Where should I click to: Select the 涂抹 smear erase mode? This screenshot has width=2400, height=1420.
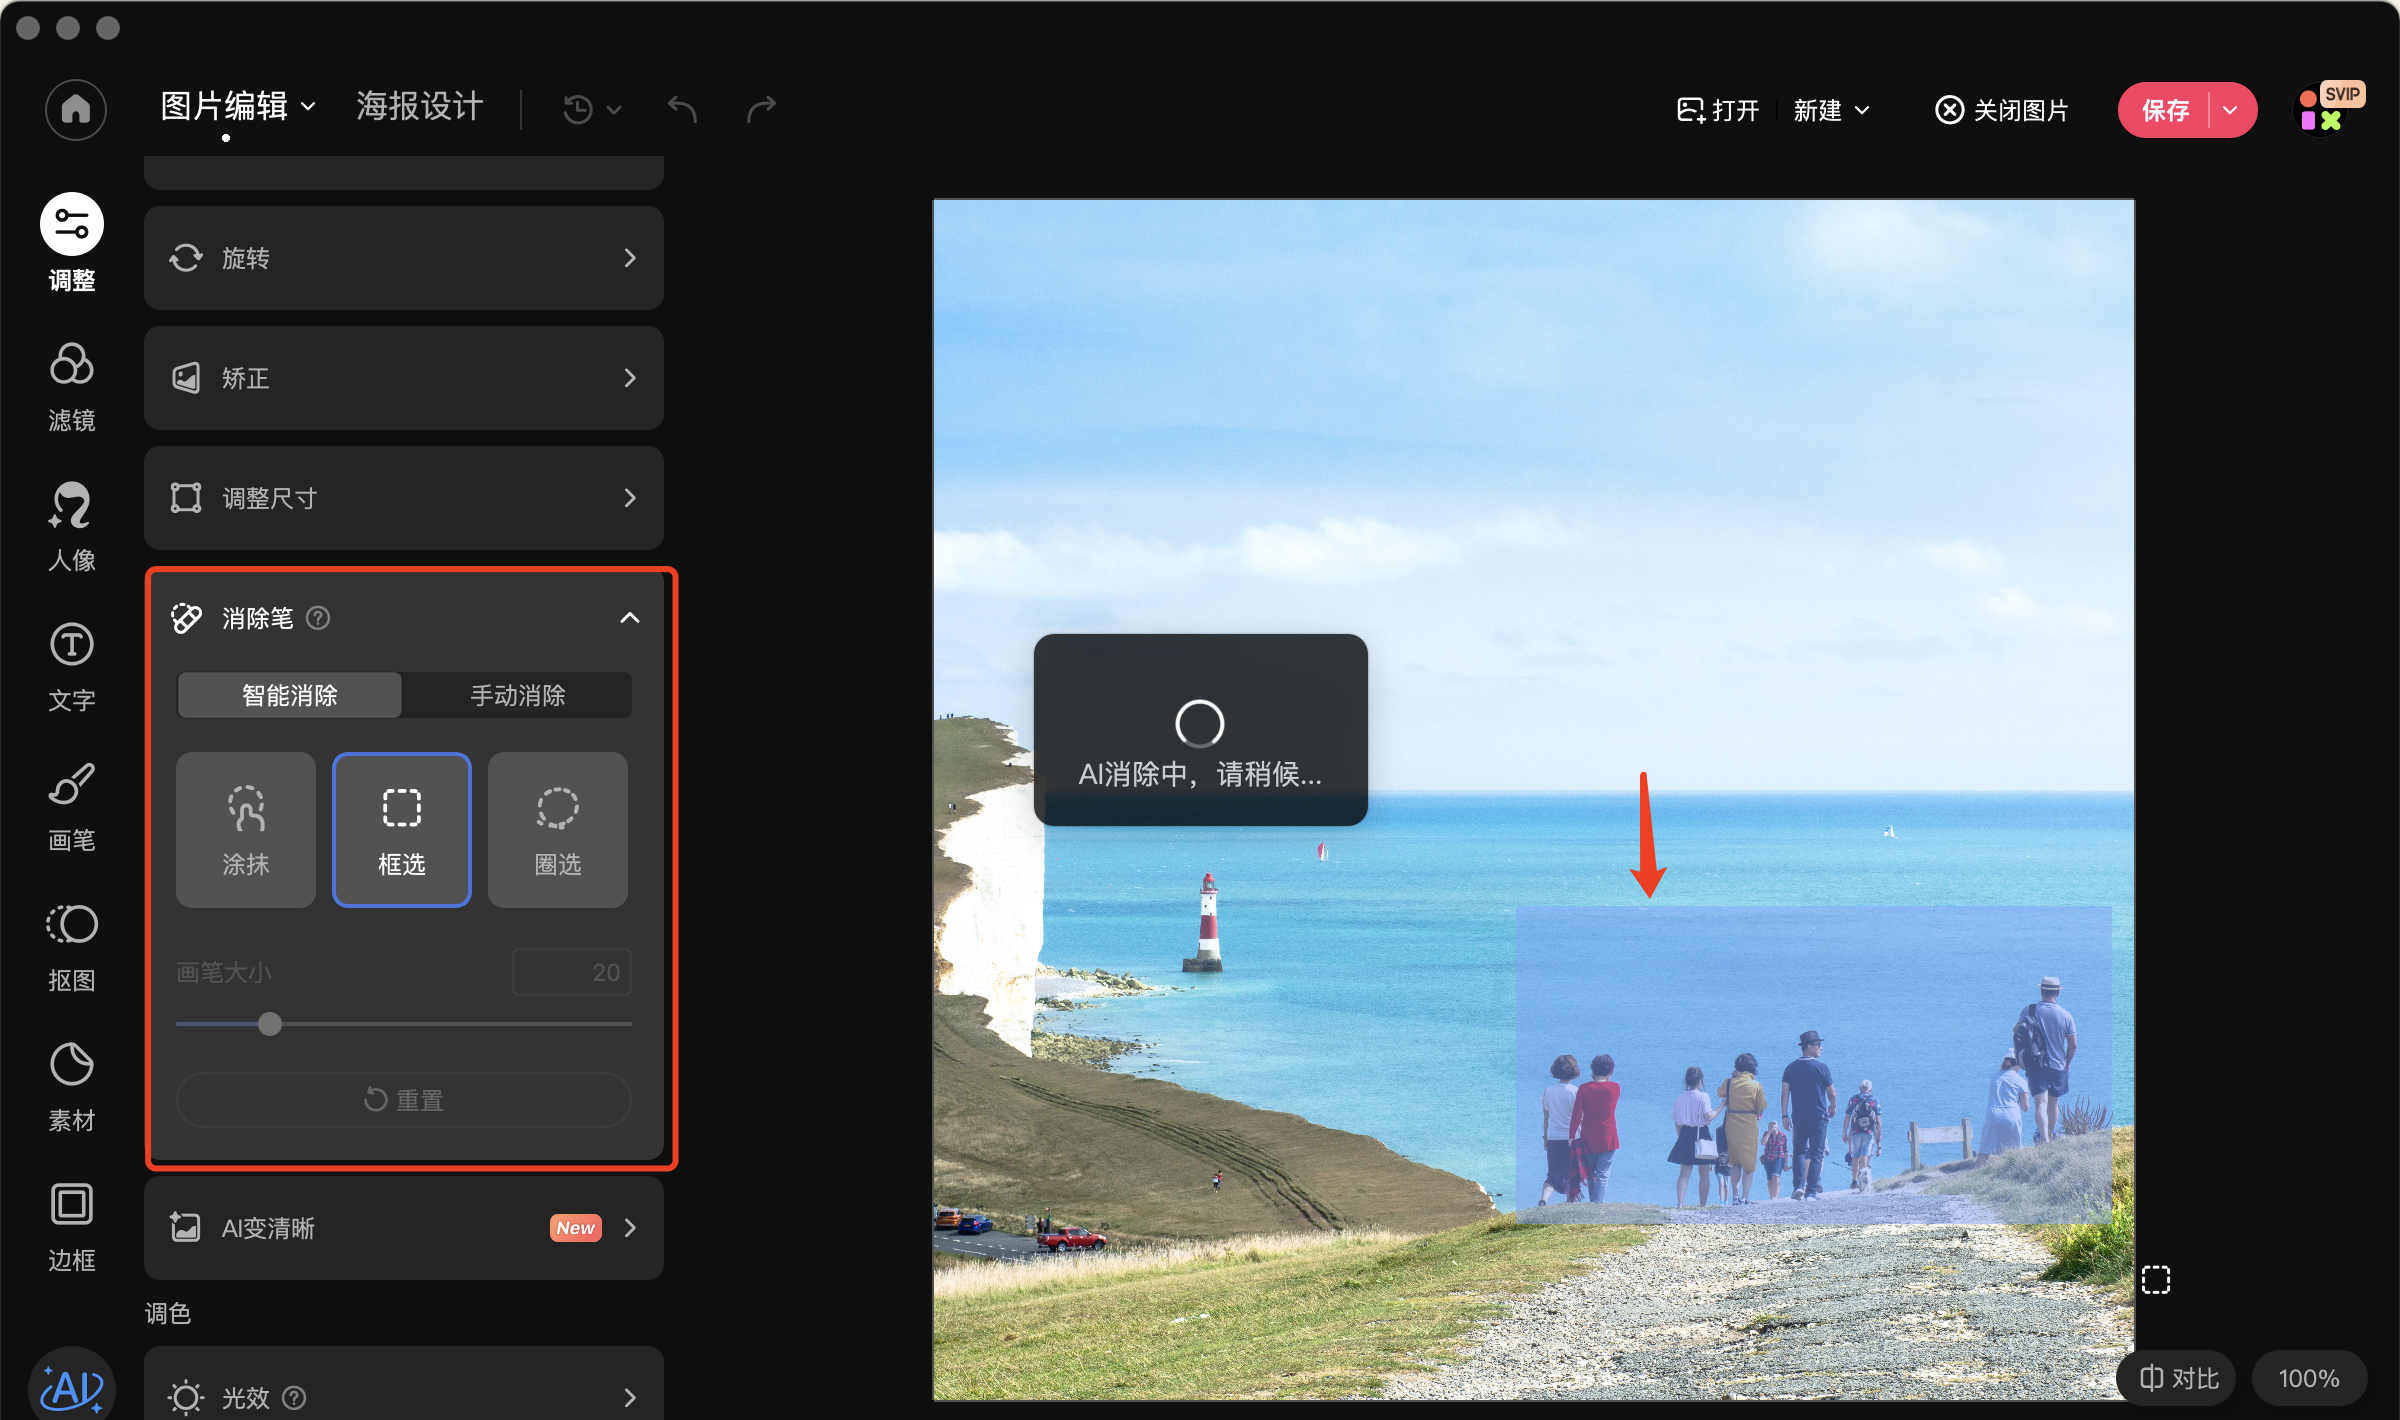[246, 830]
